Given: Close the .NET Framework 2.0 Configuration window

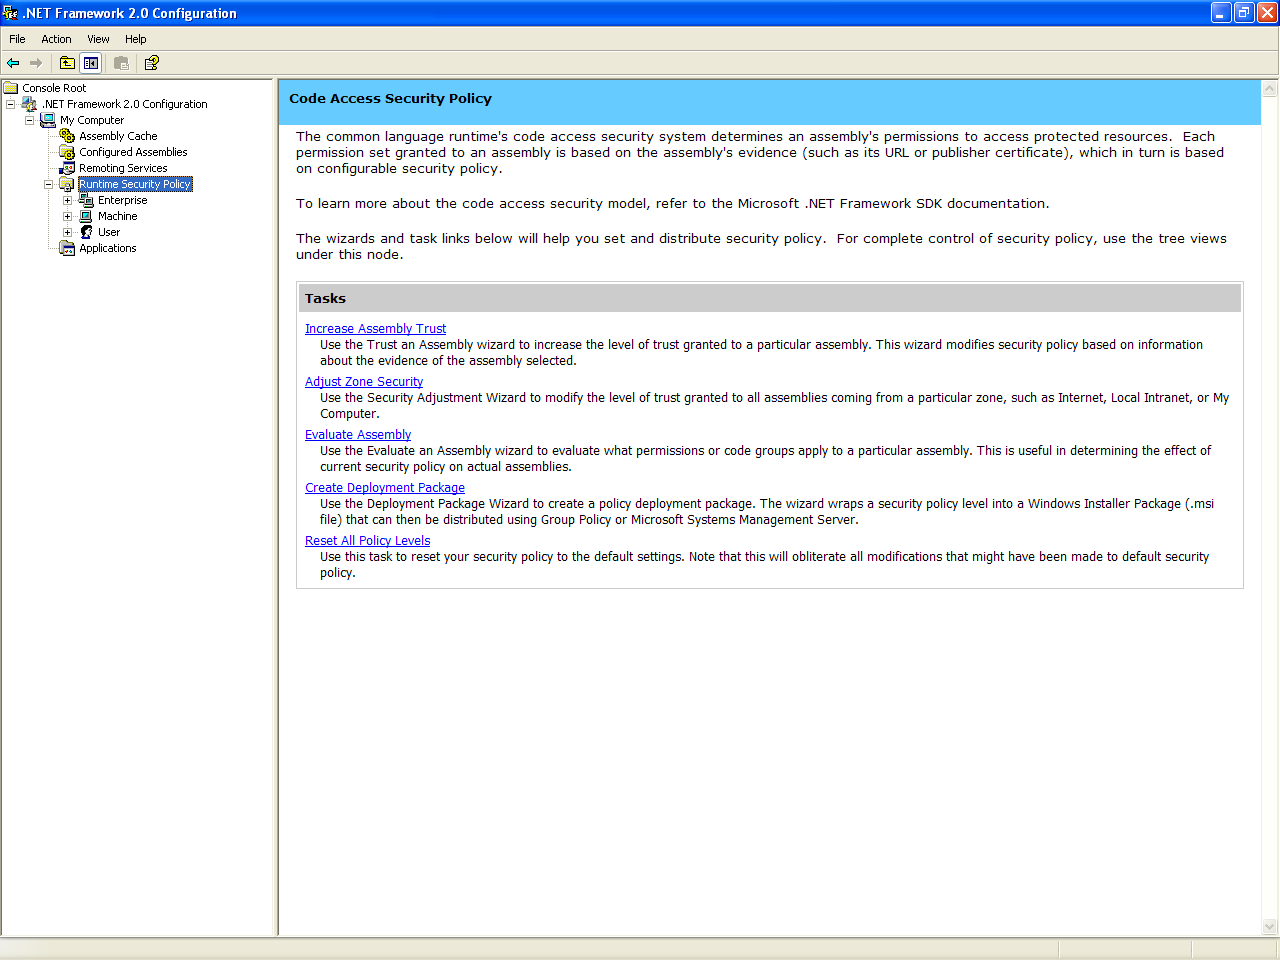Looking at the screenshot, I should (x=1267, y=13).
